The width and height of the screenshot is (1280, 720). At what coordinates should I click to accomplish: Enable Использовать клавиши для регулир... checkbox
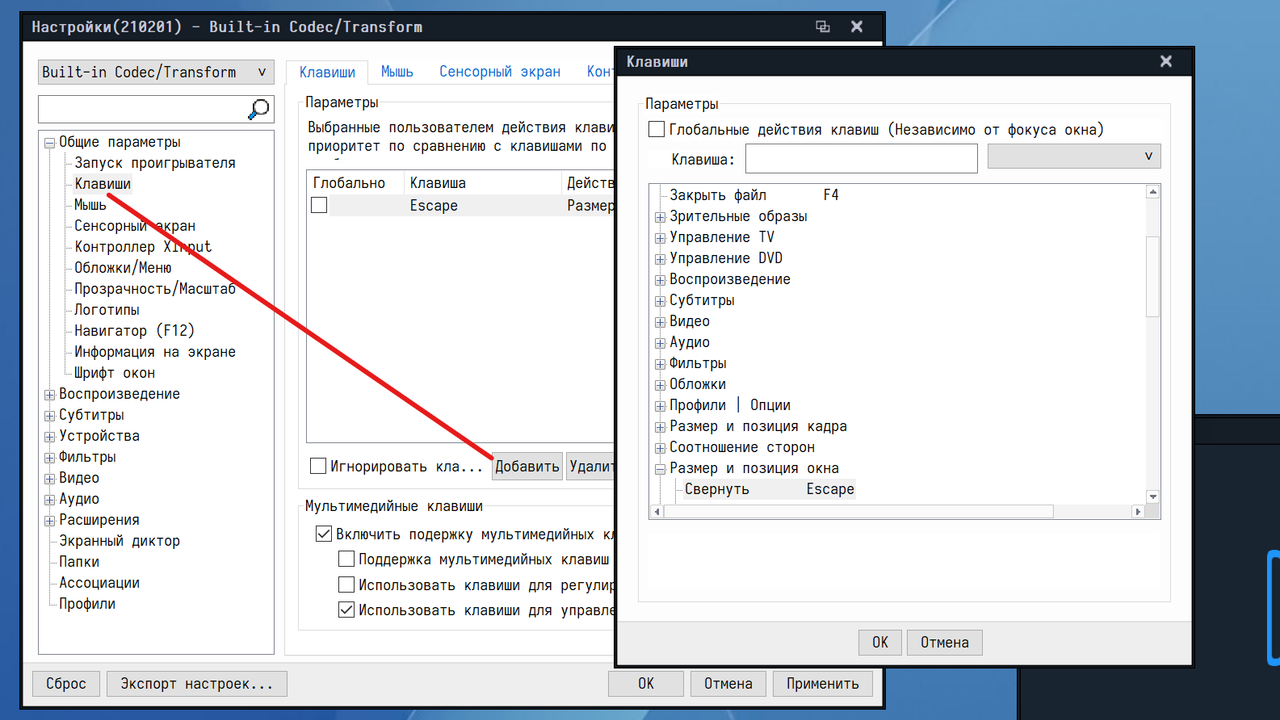coord(346,584)
